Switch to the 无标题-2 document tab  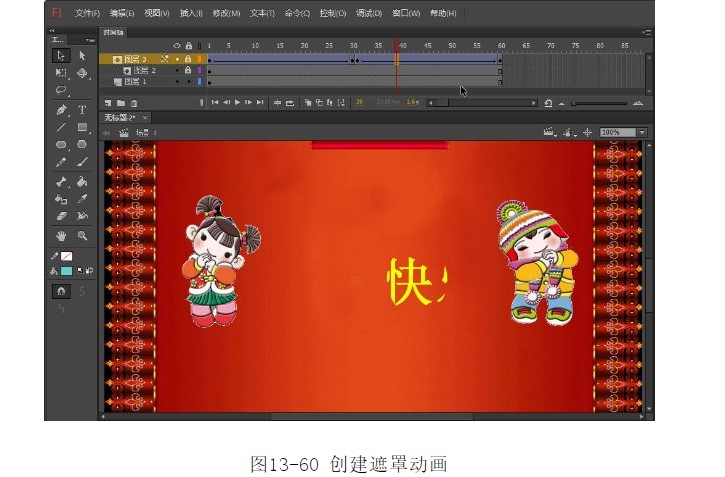click(120, 118)
